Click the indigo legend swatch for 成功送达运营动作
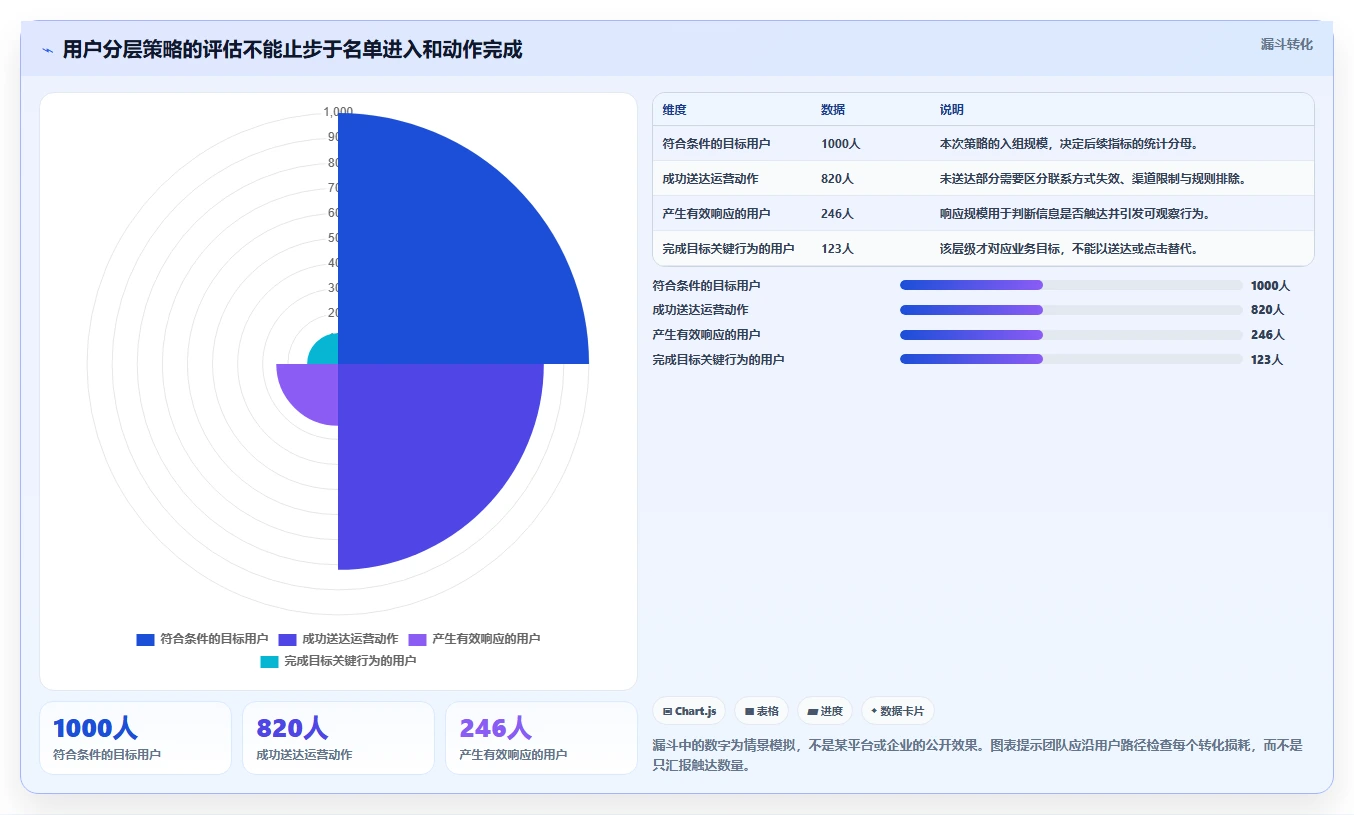 pos(287,639)
